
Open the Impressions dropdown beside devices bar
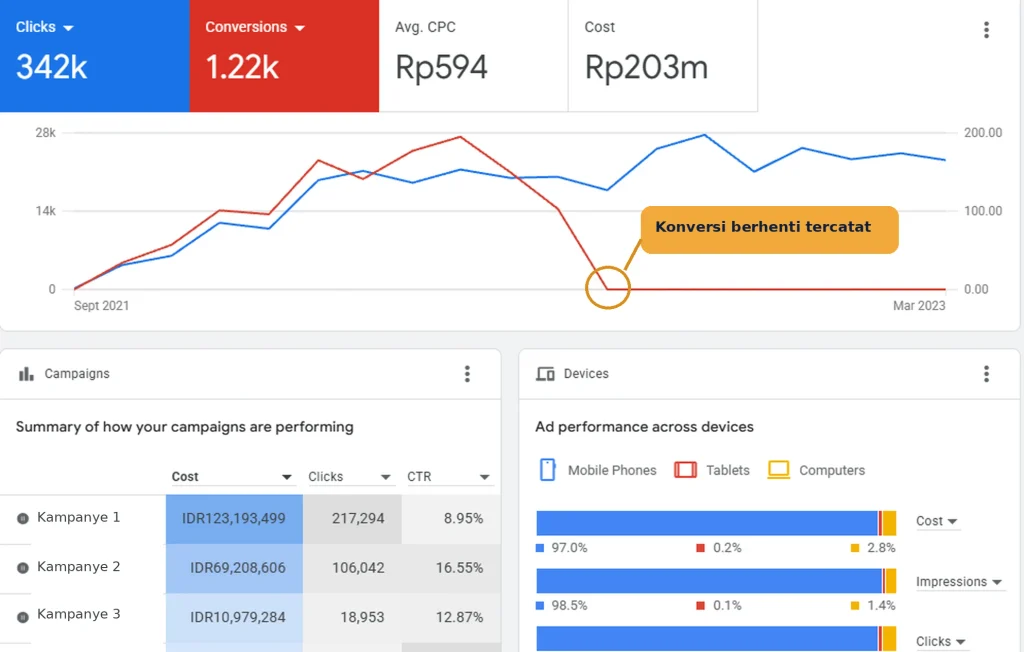coord(959,582)
